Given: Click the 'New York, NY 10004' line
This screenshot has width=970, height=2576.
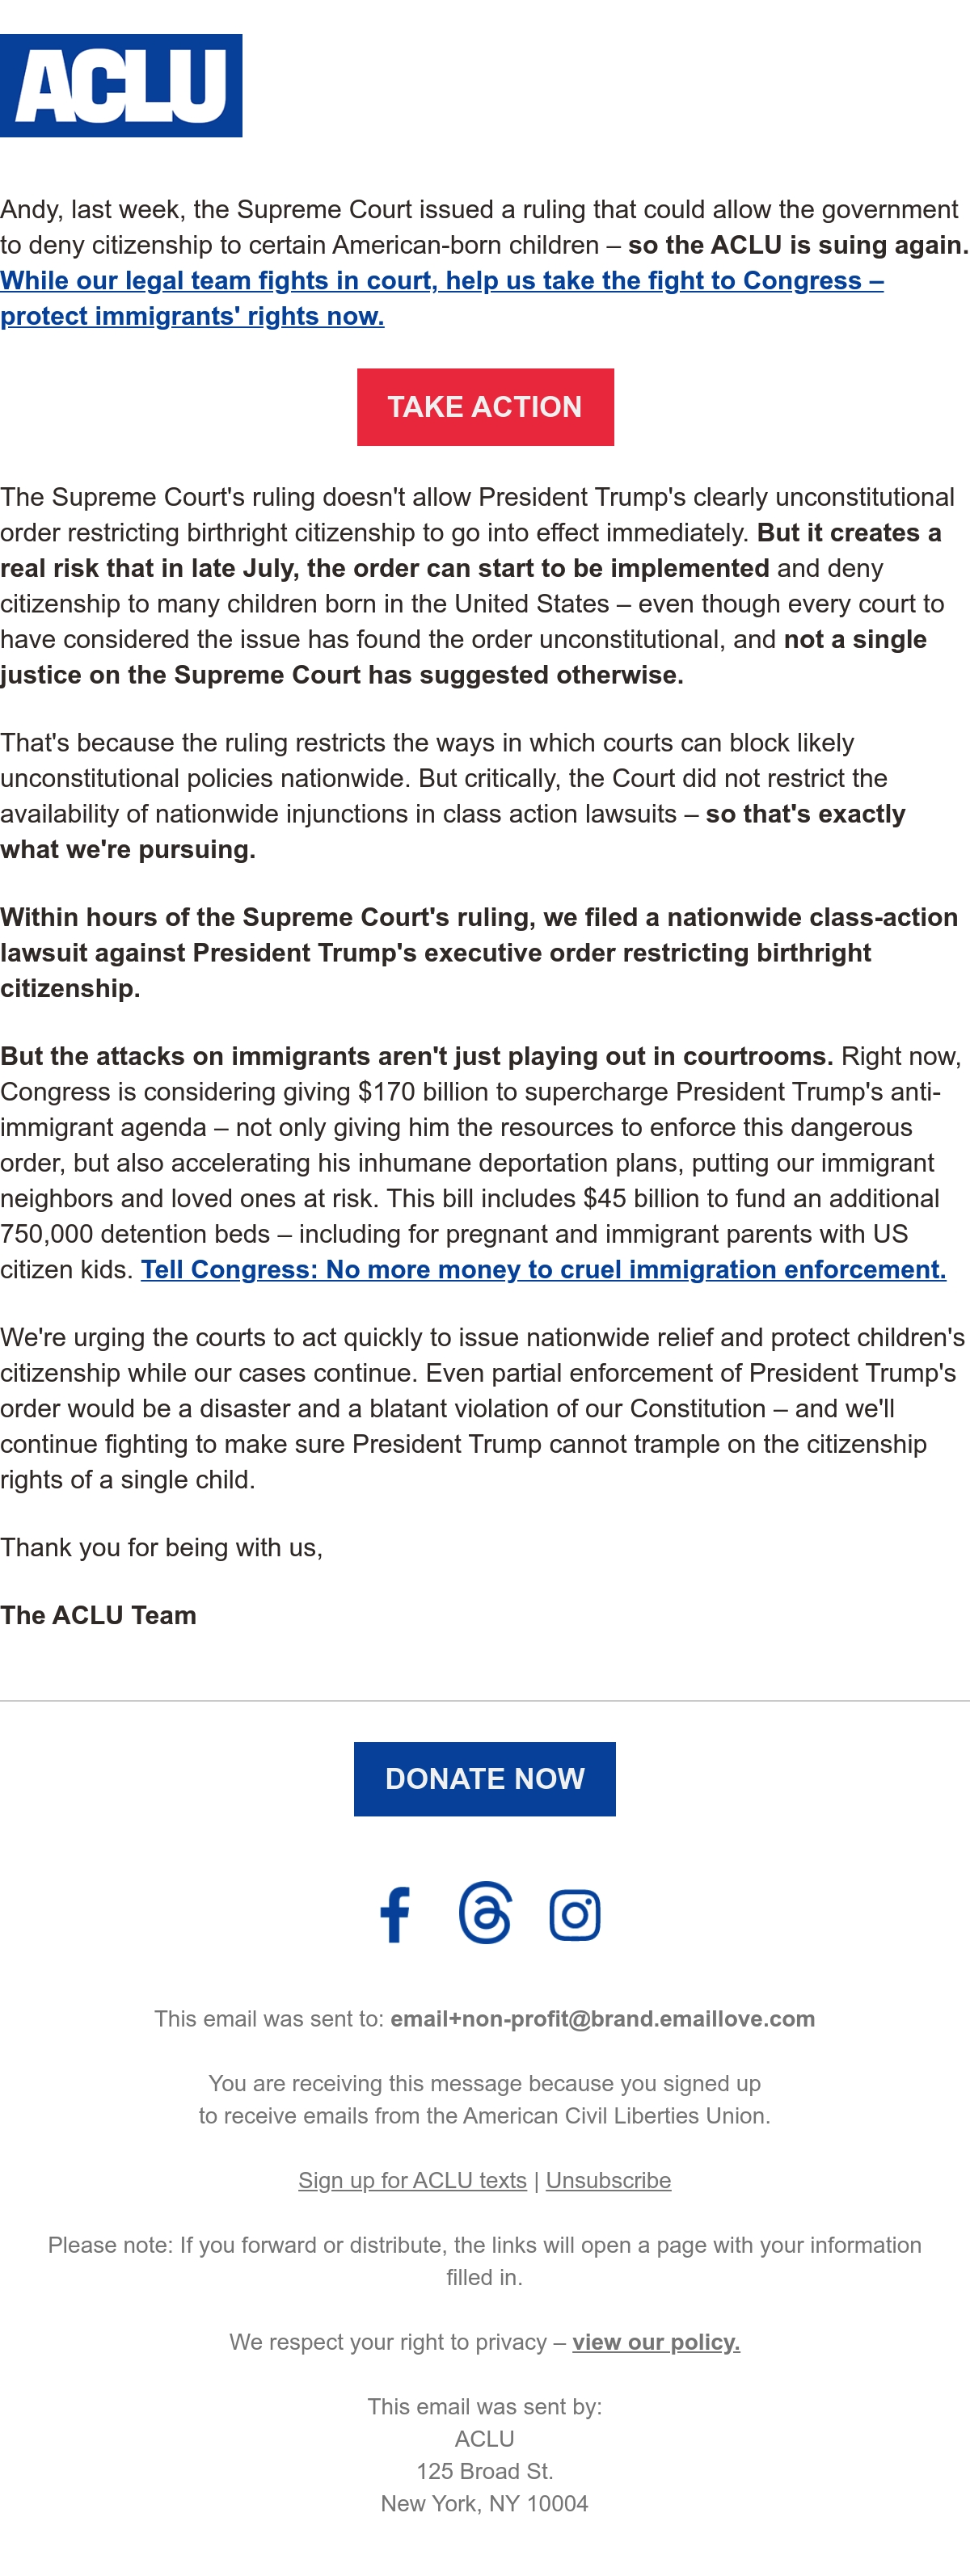Looking at the screenshot, I should pos(485,2504).
